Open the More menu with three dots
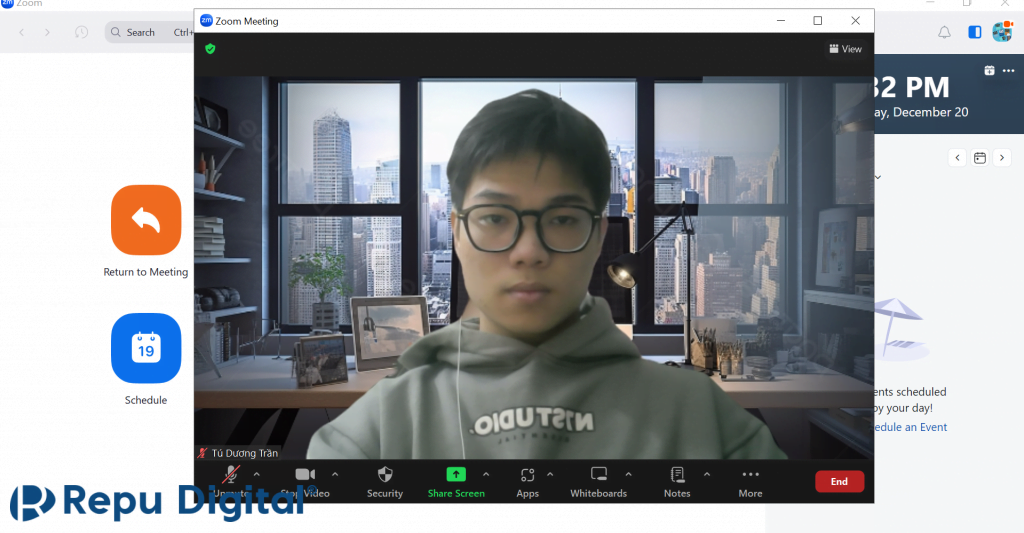The image size is (1024, 533). (x=750, y=475)
